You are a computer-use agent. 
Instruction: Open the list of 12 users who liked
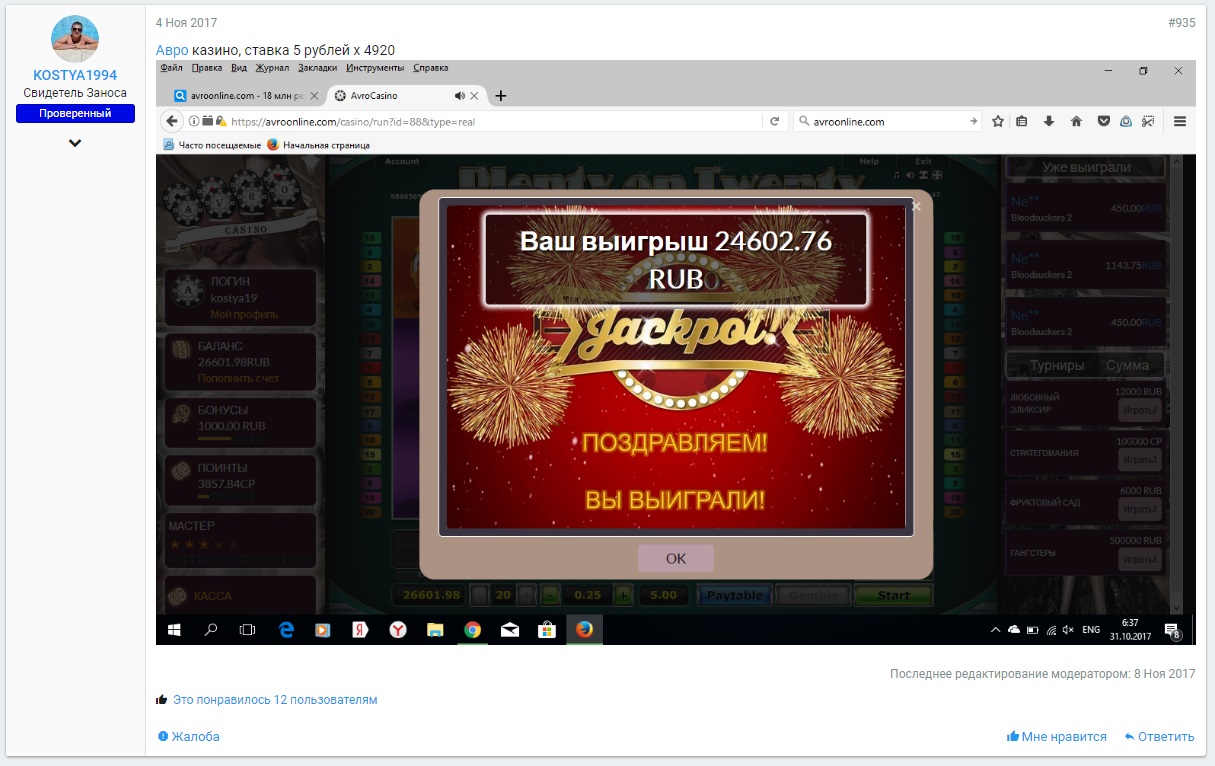[x=275, y=700]
